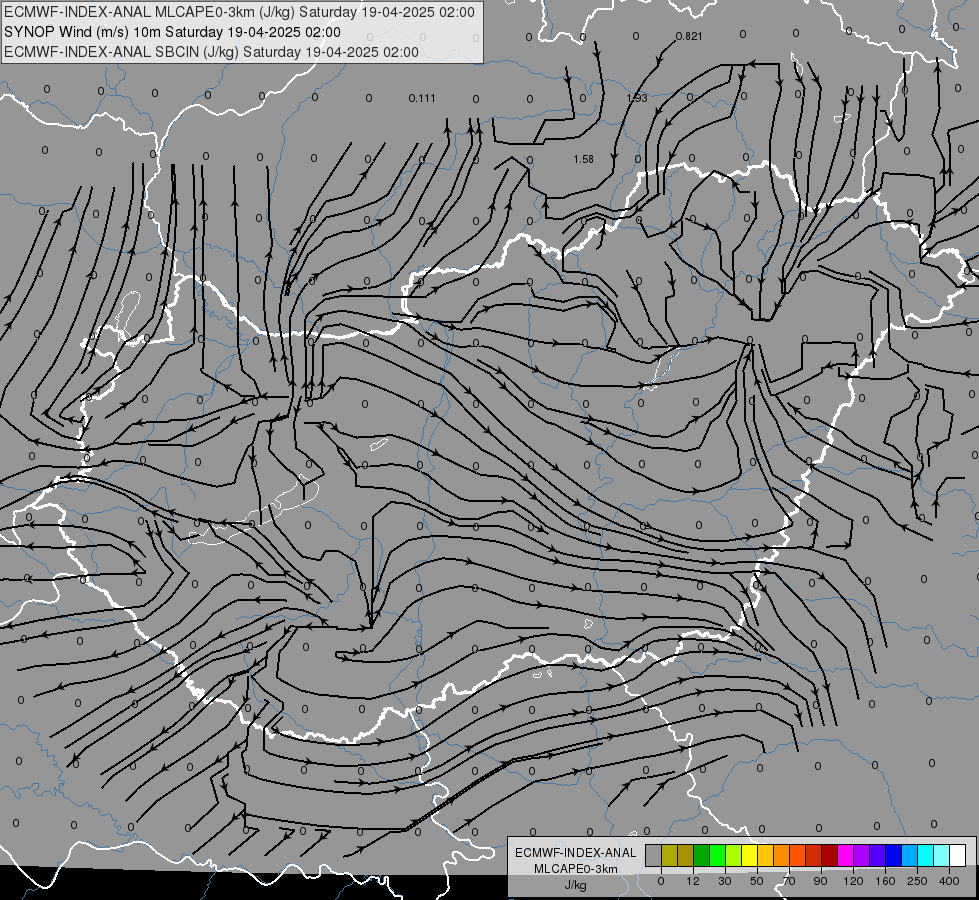Viewport: 979px width, 900px height.
Task: Click the MLCAPE0-3km title line in header
Action: click(239, 12)
